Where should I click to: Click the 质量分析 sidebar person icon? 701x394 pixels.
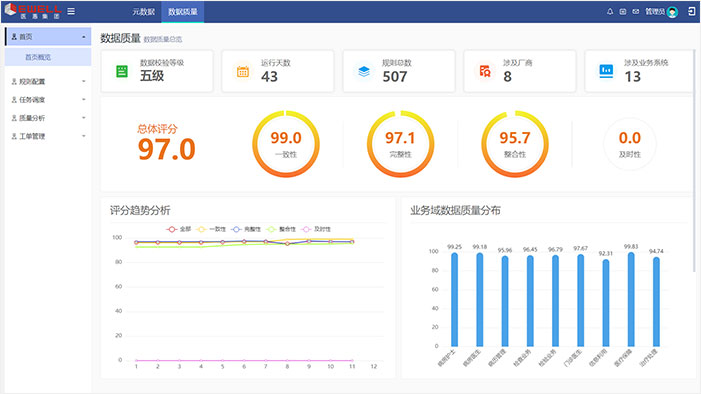(14, 118)
